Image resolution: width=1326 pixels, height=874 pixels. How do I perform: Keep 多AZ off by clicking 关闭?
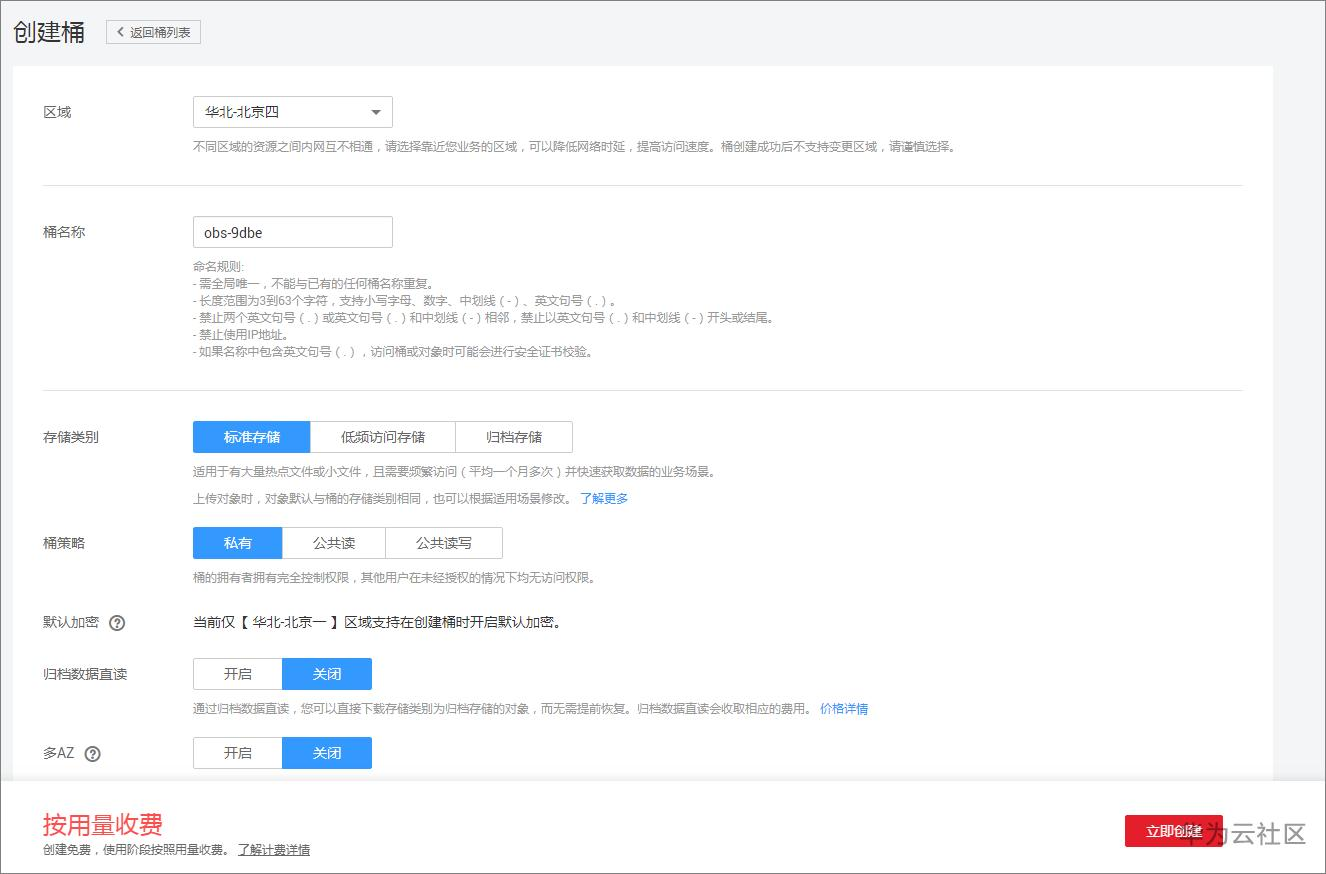point(327,753)
